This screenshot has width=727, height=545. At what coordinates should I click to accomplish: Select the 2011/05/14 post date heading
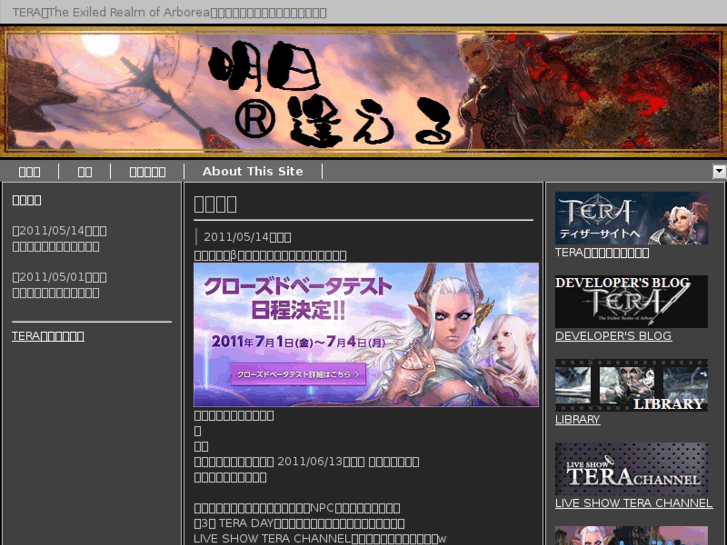[247, 237]
